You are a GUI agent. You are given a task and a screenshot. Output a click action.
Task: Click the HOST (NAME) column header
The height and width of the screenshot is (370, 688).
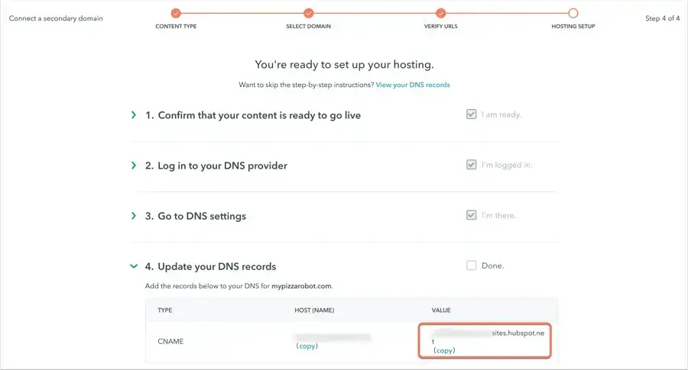tap(314, 310)
